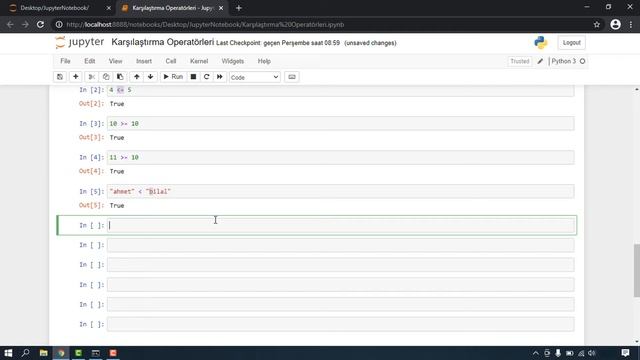This screenshot has width=640, height=360.
Task: Bookmark this page with star icon
Action: 597,24
